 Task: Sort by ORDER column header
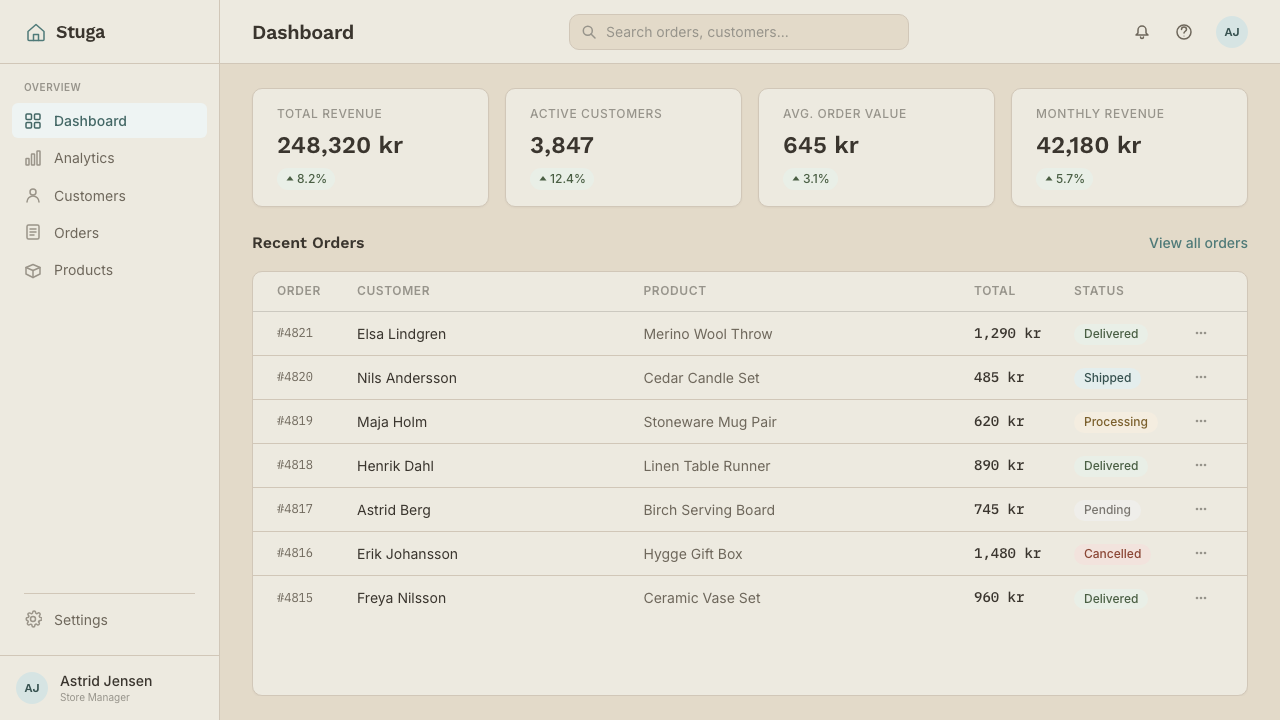(299, 291)
